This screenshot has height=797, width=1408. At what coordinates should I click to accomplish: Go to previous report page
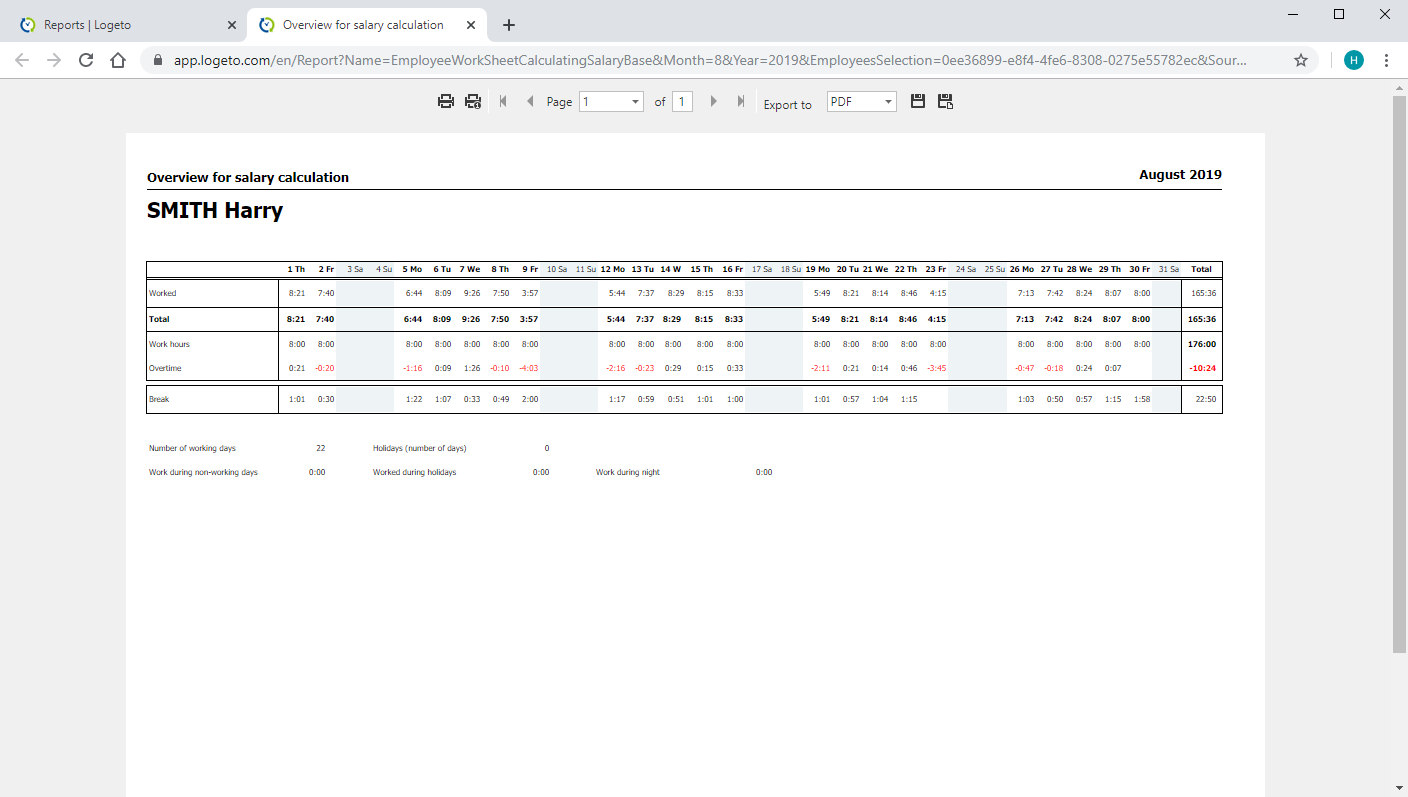(530, 101)
